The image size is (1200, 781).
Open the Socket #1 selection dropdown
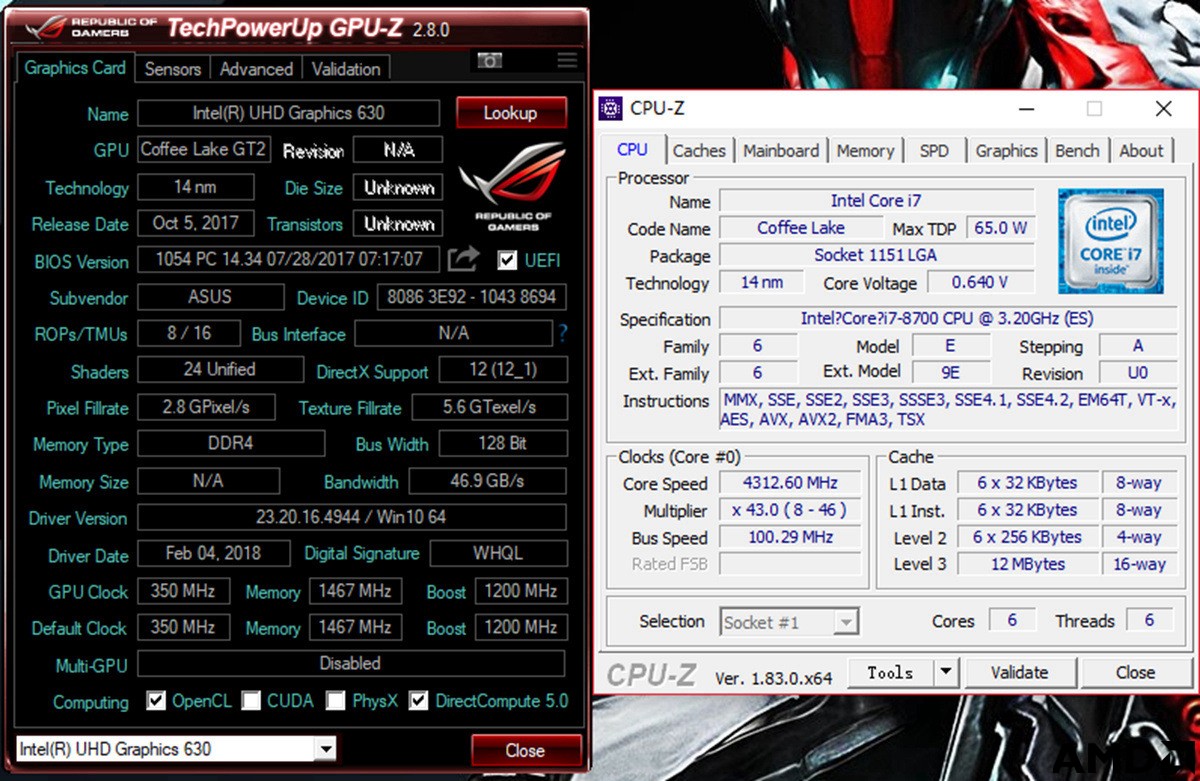(789, 621)
